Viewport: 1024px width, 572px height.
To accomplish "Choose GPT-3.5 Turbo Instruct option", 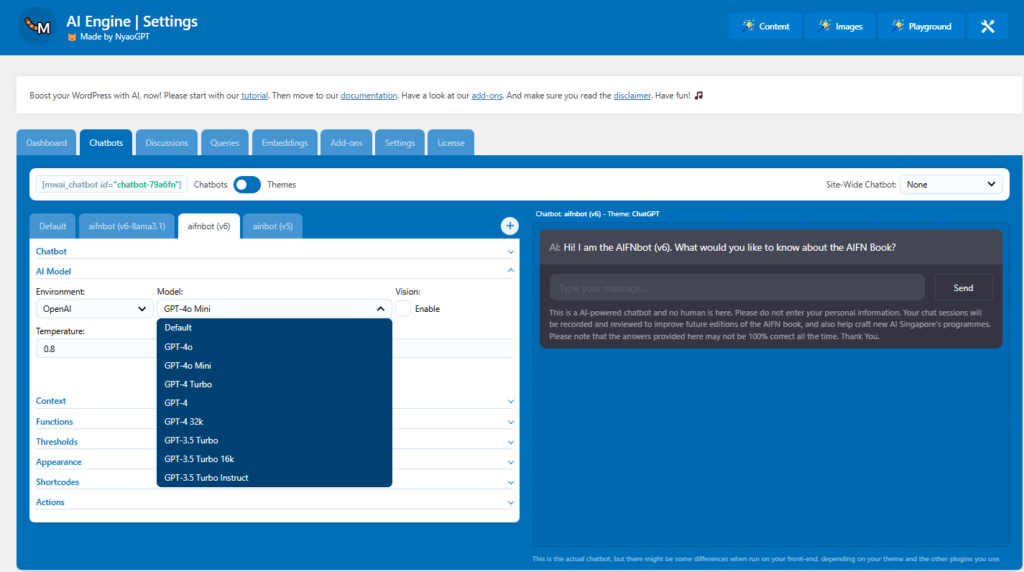I will coord(206,478).
